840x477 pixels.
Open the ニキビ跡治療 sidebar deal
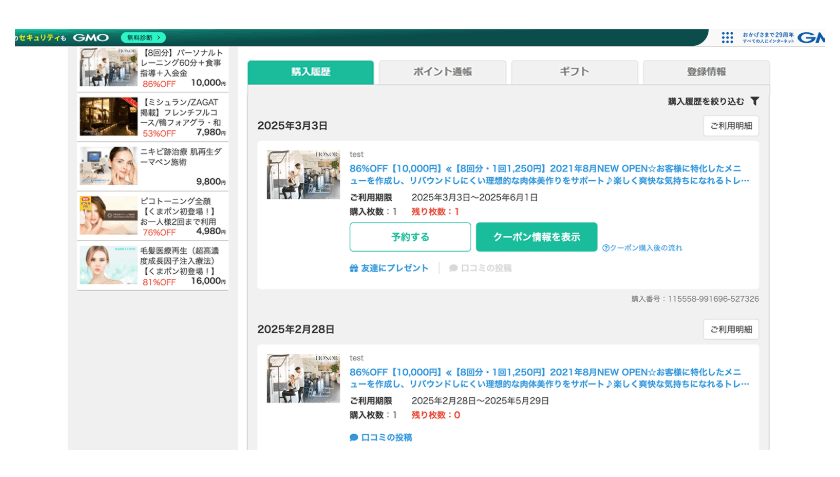click(x=153, y=167)
